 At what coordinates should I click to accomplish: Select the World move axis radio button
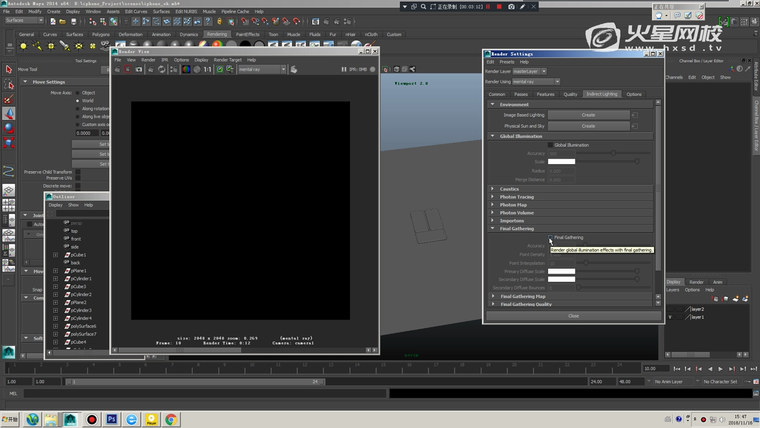coord(78,101)
